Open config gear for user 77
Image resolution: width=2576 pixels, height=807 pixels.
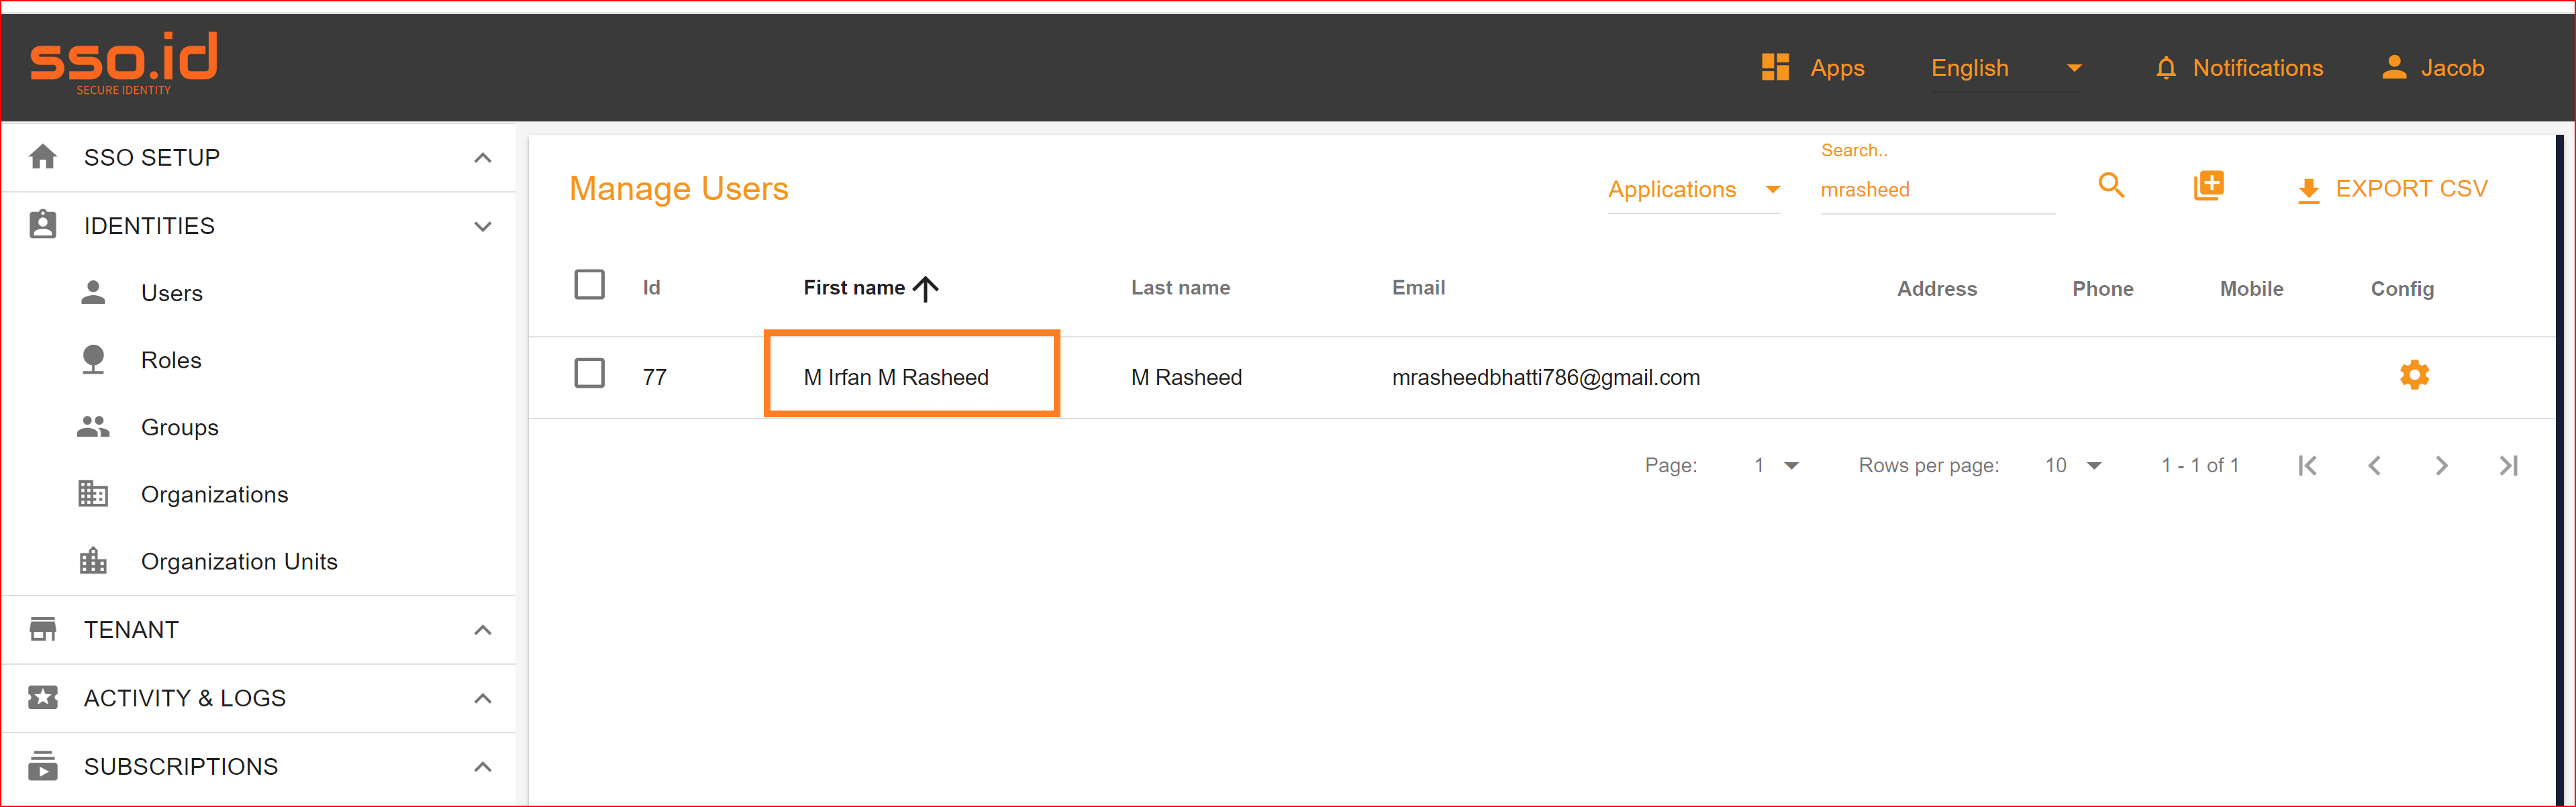[2414, 375]
